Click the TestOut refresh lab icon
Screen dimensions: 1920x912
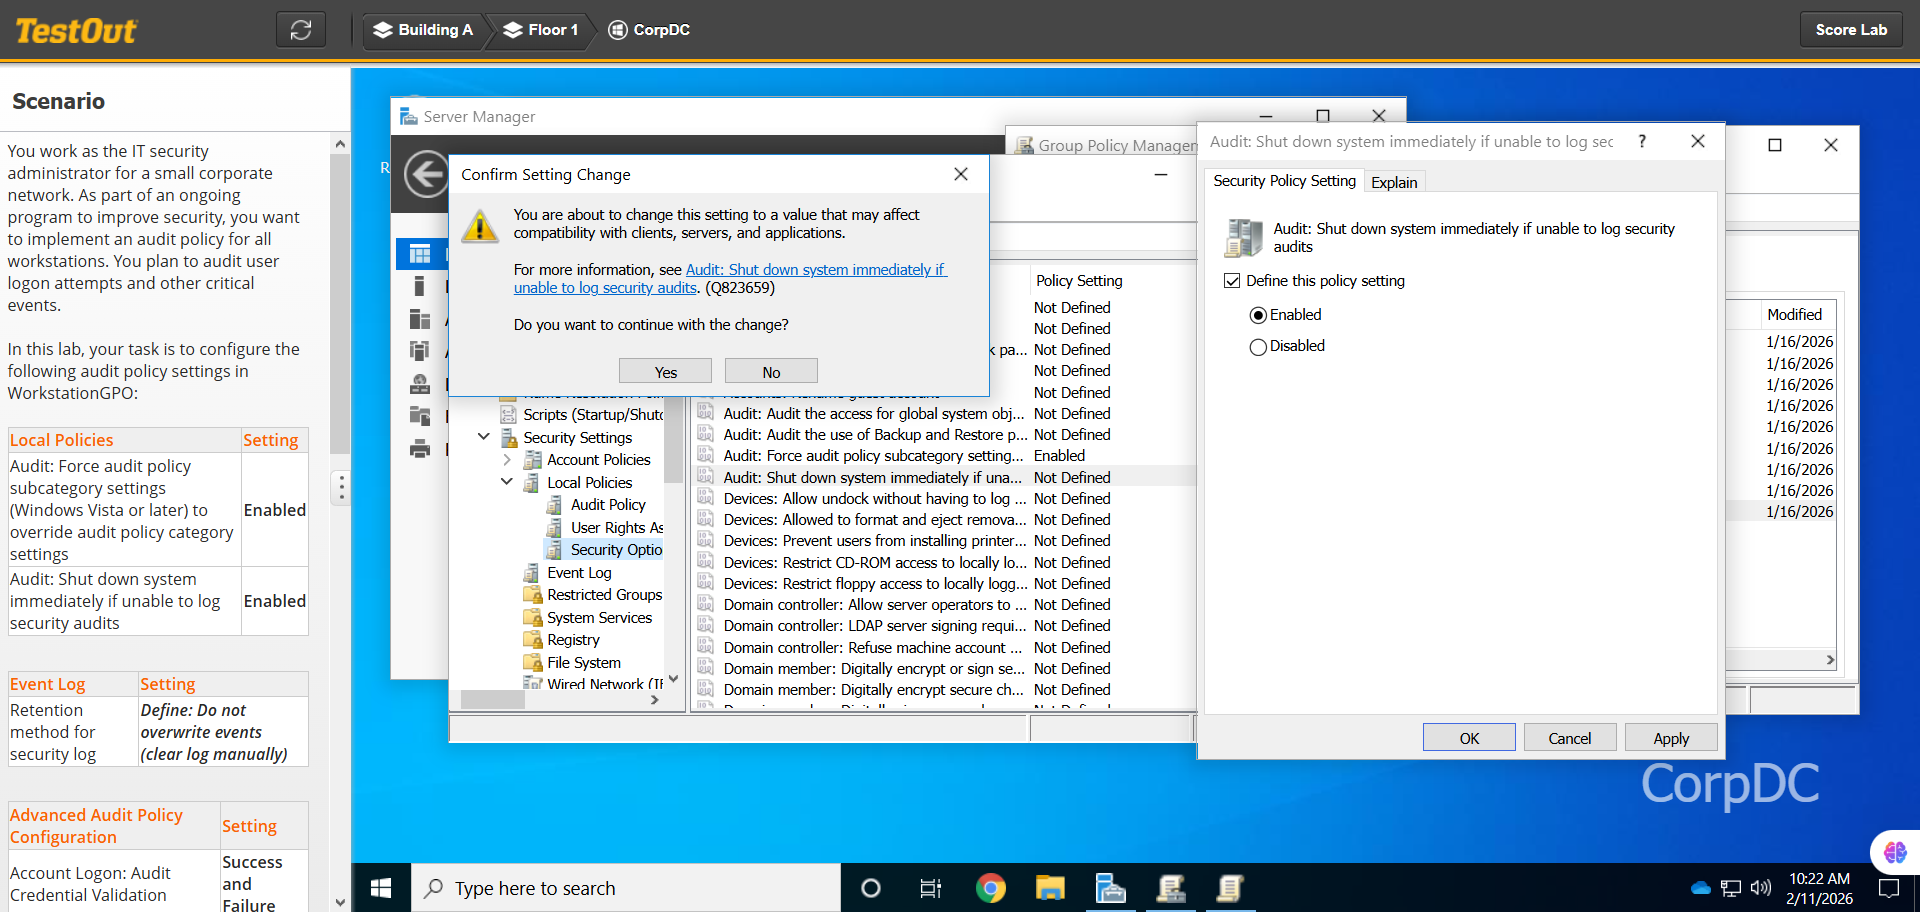pyautogui.click(x=300, y=30)
